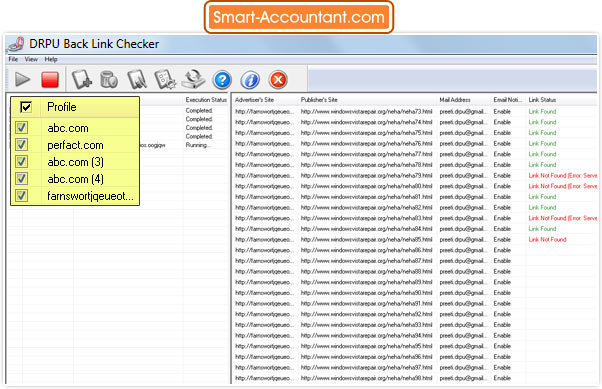The width and height of the screenshot is (602, 389).
Task: Select publisher URL ending neha74.html
Action: click(x=366, y=122)
